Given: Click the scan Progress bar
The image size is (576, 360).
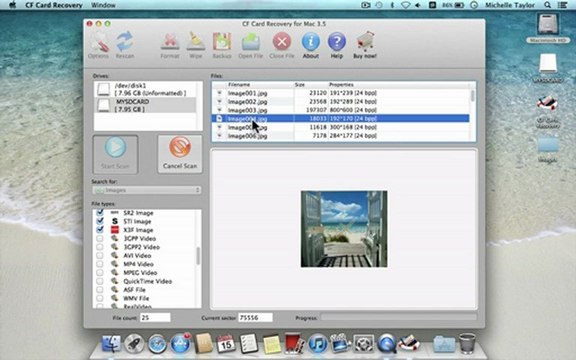Looking at the screenshot, I should coord(399,317).
